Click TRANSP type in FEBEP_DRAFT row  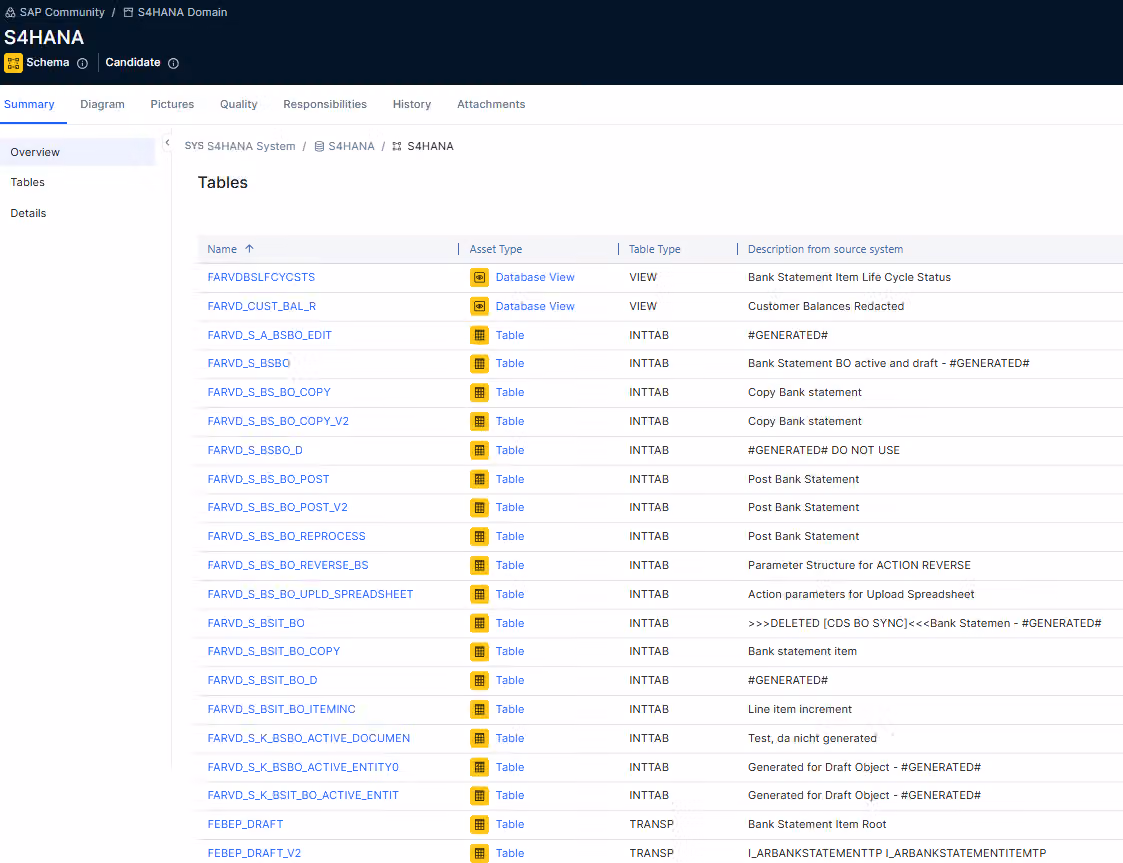pyautogui.click(x=651, y=824)
